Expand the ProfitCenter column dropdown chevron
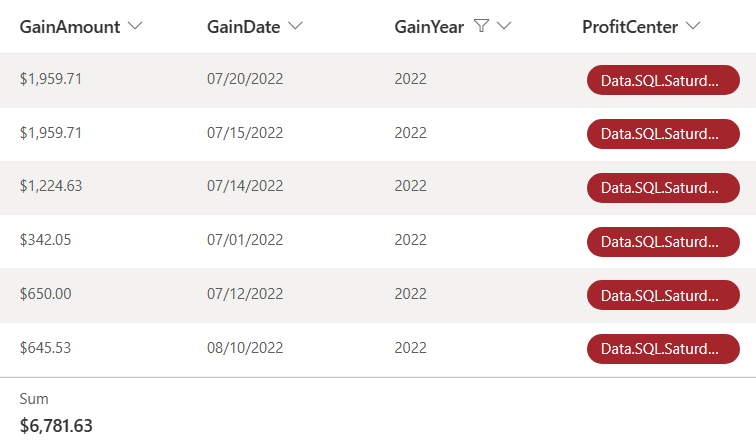756x443 pixels. point(692,27)
